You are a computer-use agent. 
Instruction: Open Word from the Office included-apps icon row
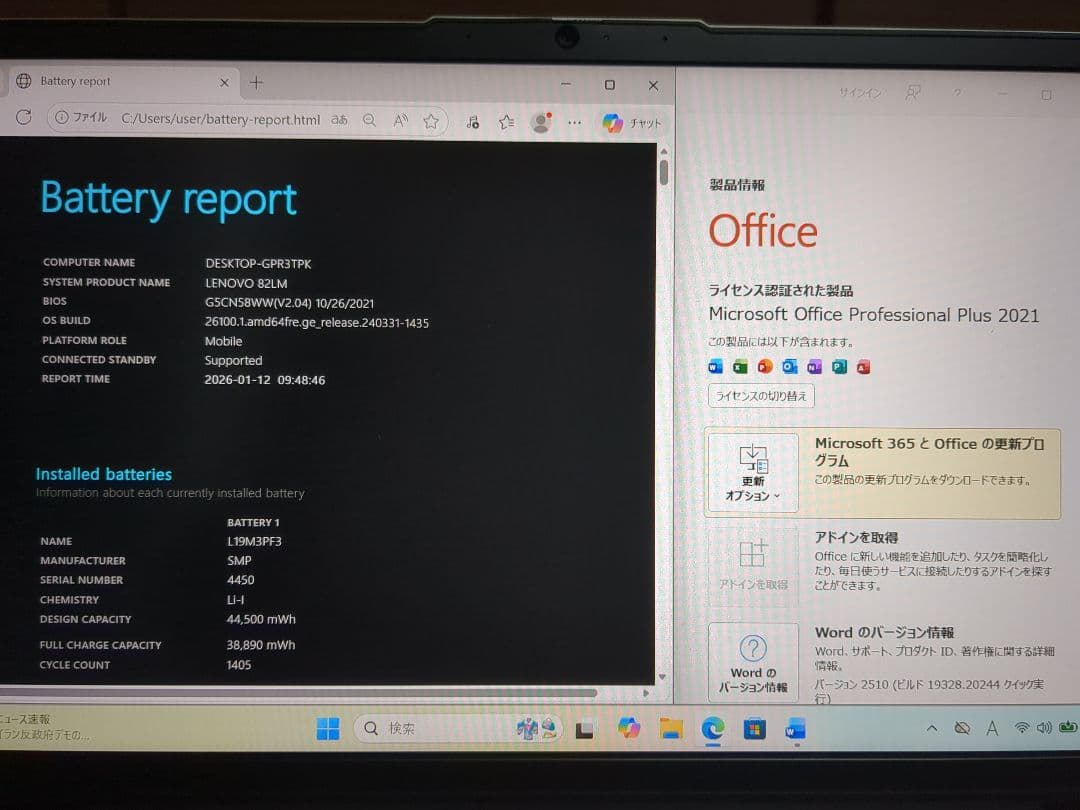(716, 367)
